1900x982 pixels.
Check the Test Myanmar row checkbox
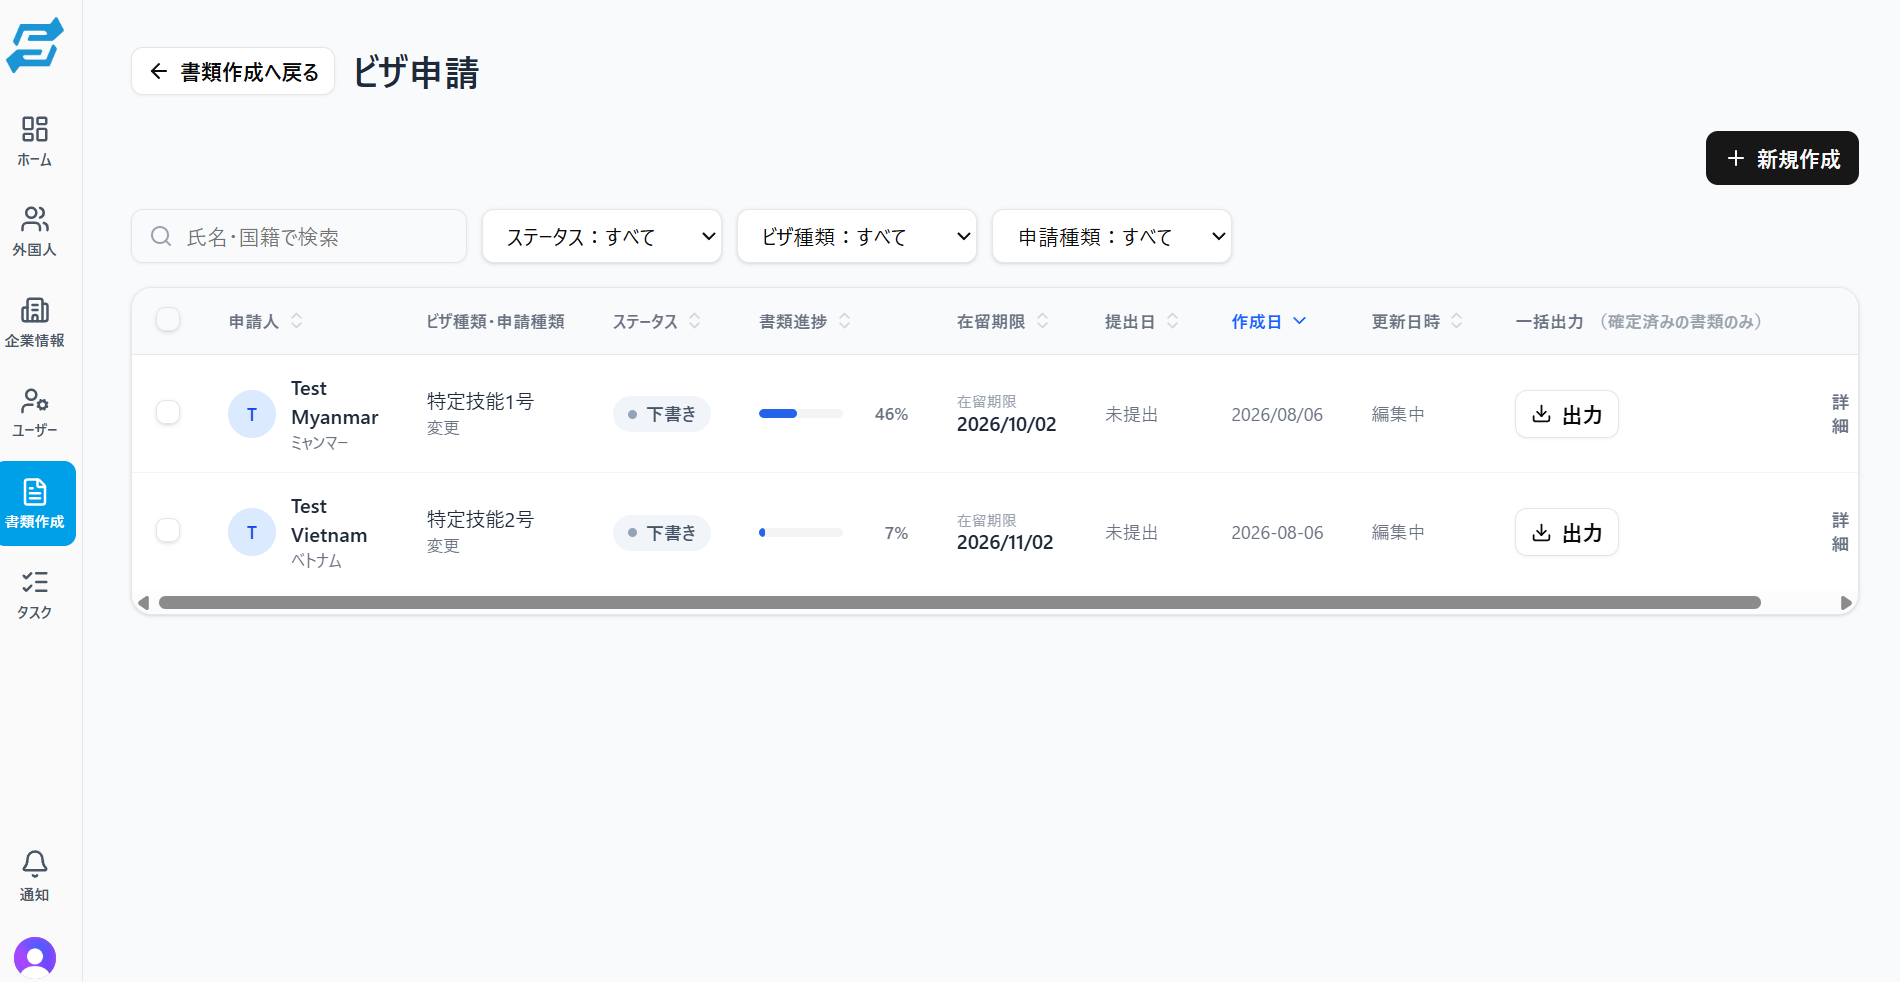[168, 412]
